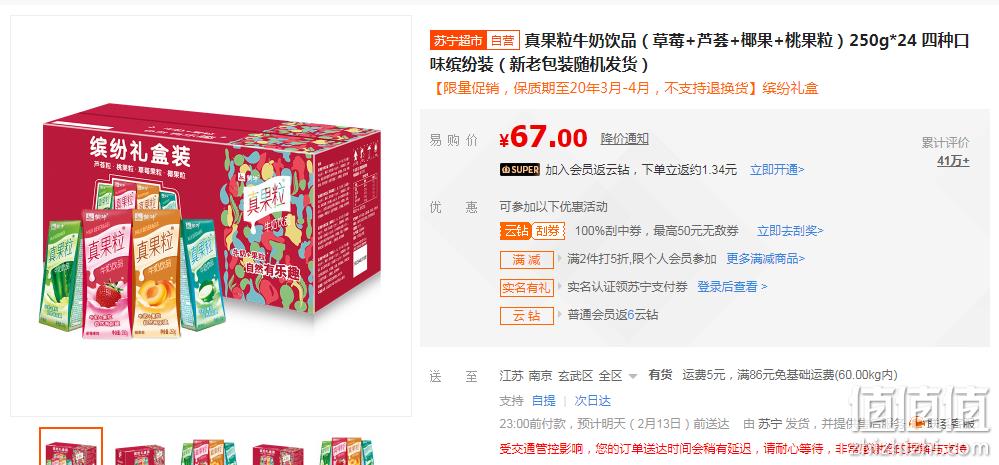View the 41万+ cumulative reviews
Image resolution: width=999 pixels, height=465 pixels.
[952, 161]
